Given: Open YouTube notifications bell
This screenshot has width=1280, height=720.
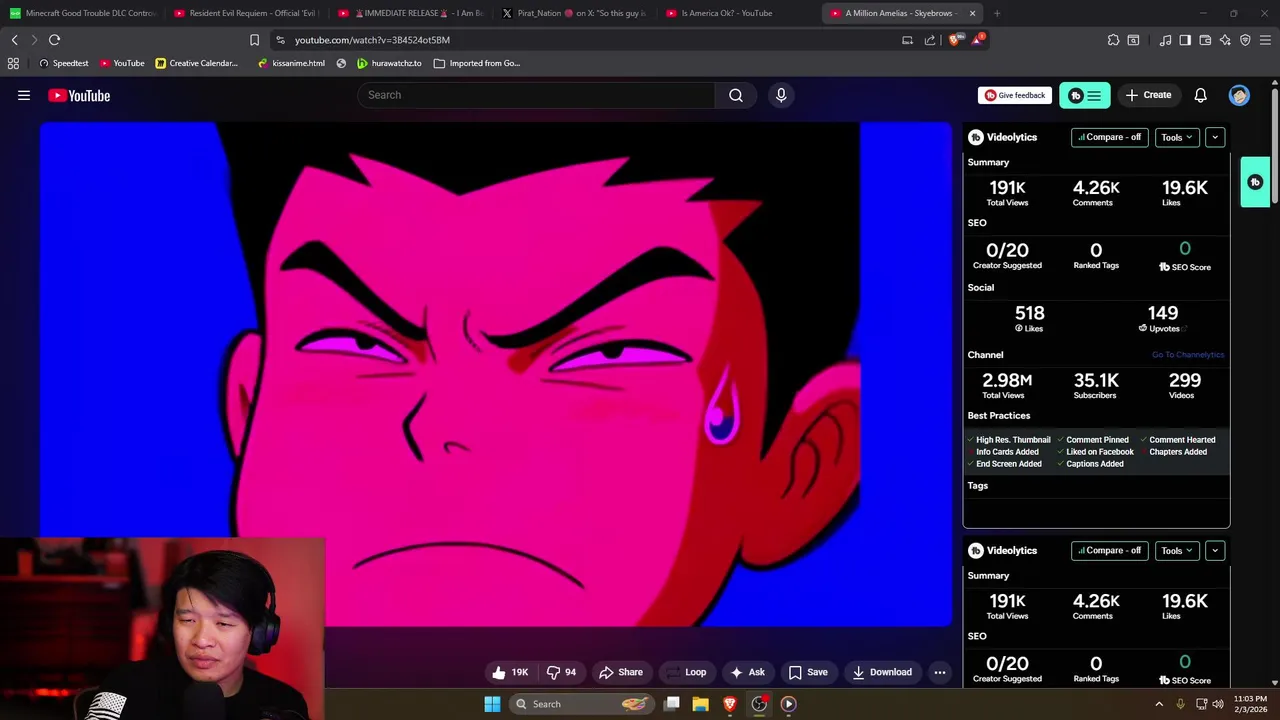Looking at the screenshot, I should [x=1200, y=95].
